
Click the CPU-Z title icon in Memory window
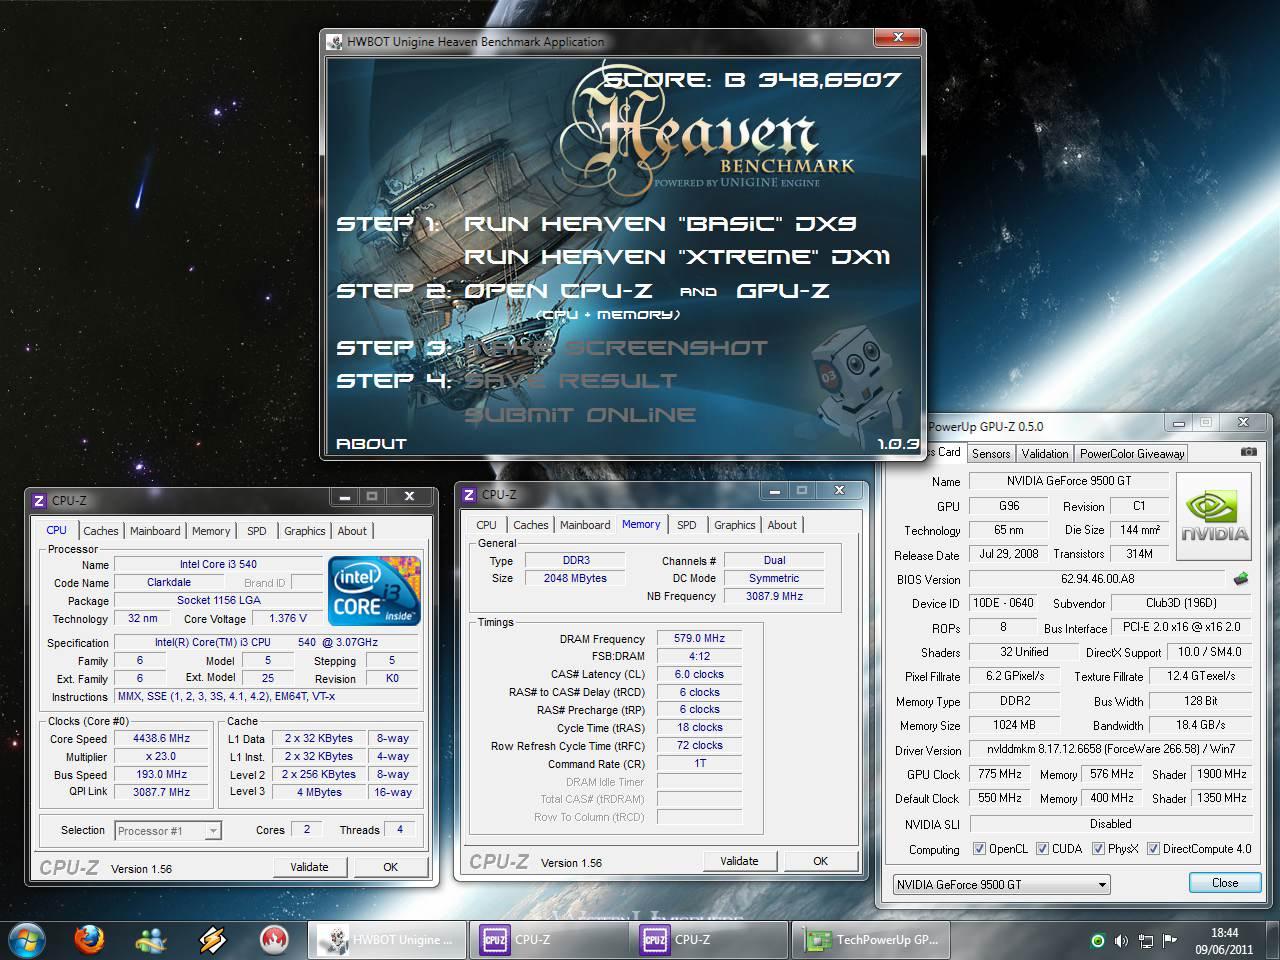(x=469, y=494)
